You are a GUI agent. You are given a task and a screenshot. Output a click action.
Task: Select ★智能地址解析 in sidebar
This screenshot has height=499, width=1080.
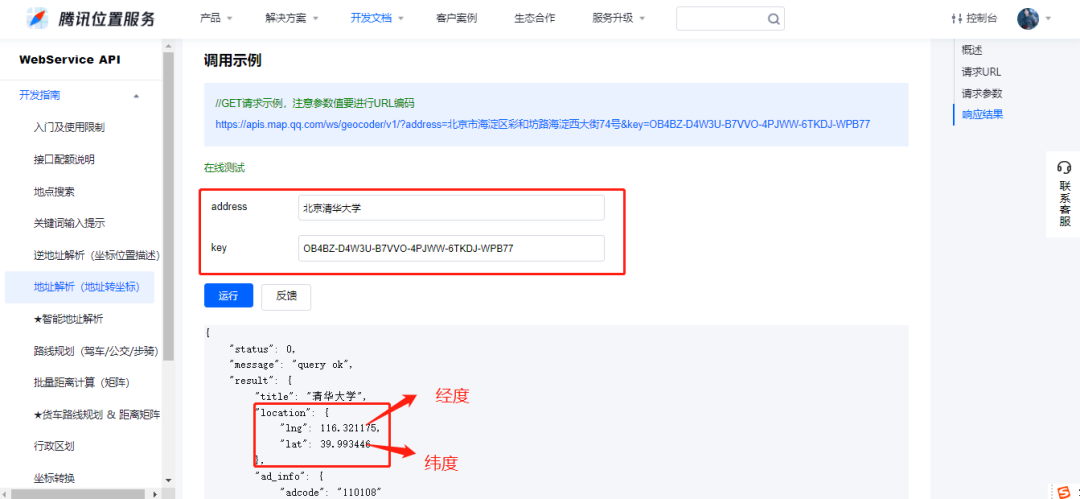(68, 318)
